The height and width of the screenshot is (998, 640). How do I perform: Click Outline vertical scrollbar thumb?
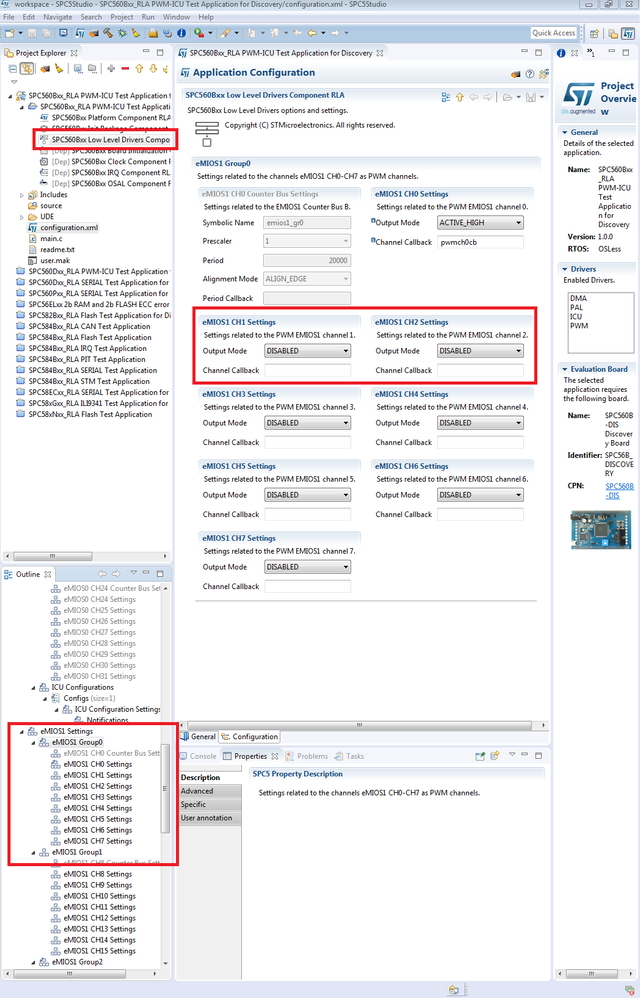165,788
